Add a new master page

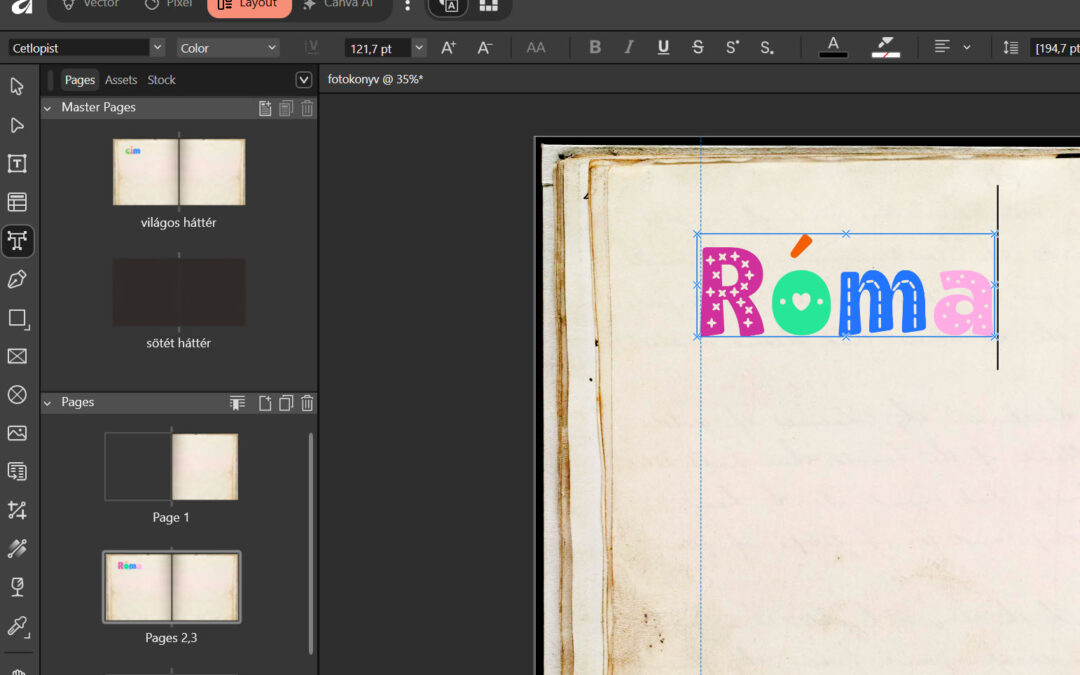pos(265,108)
